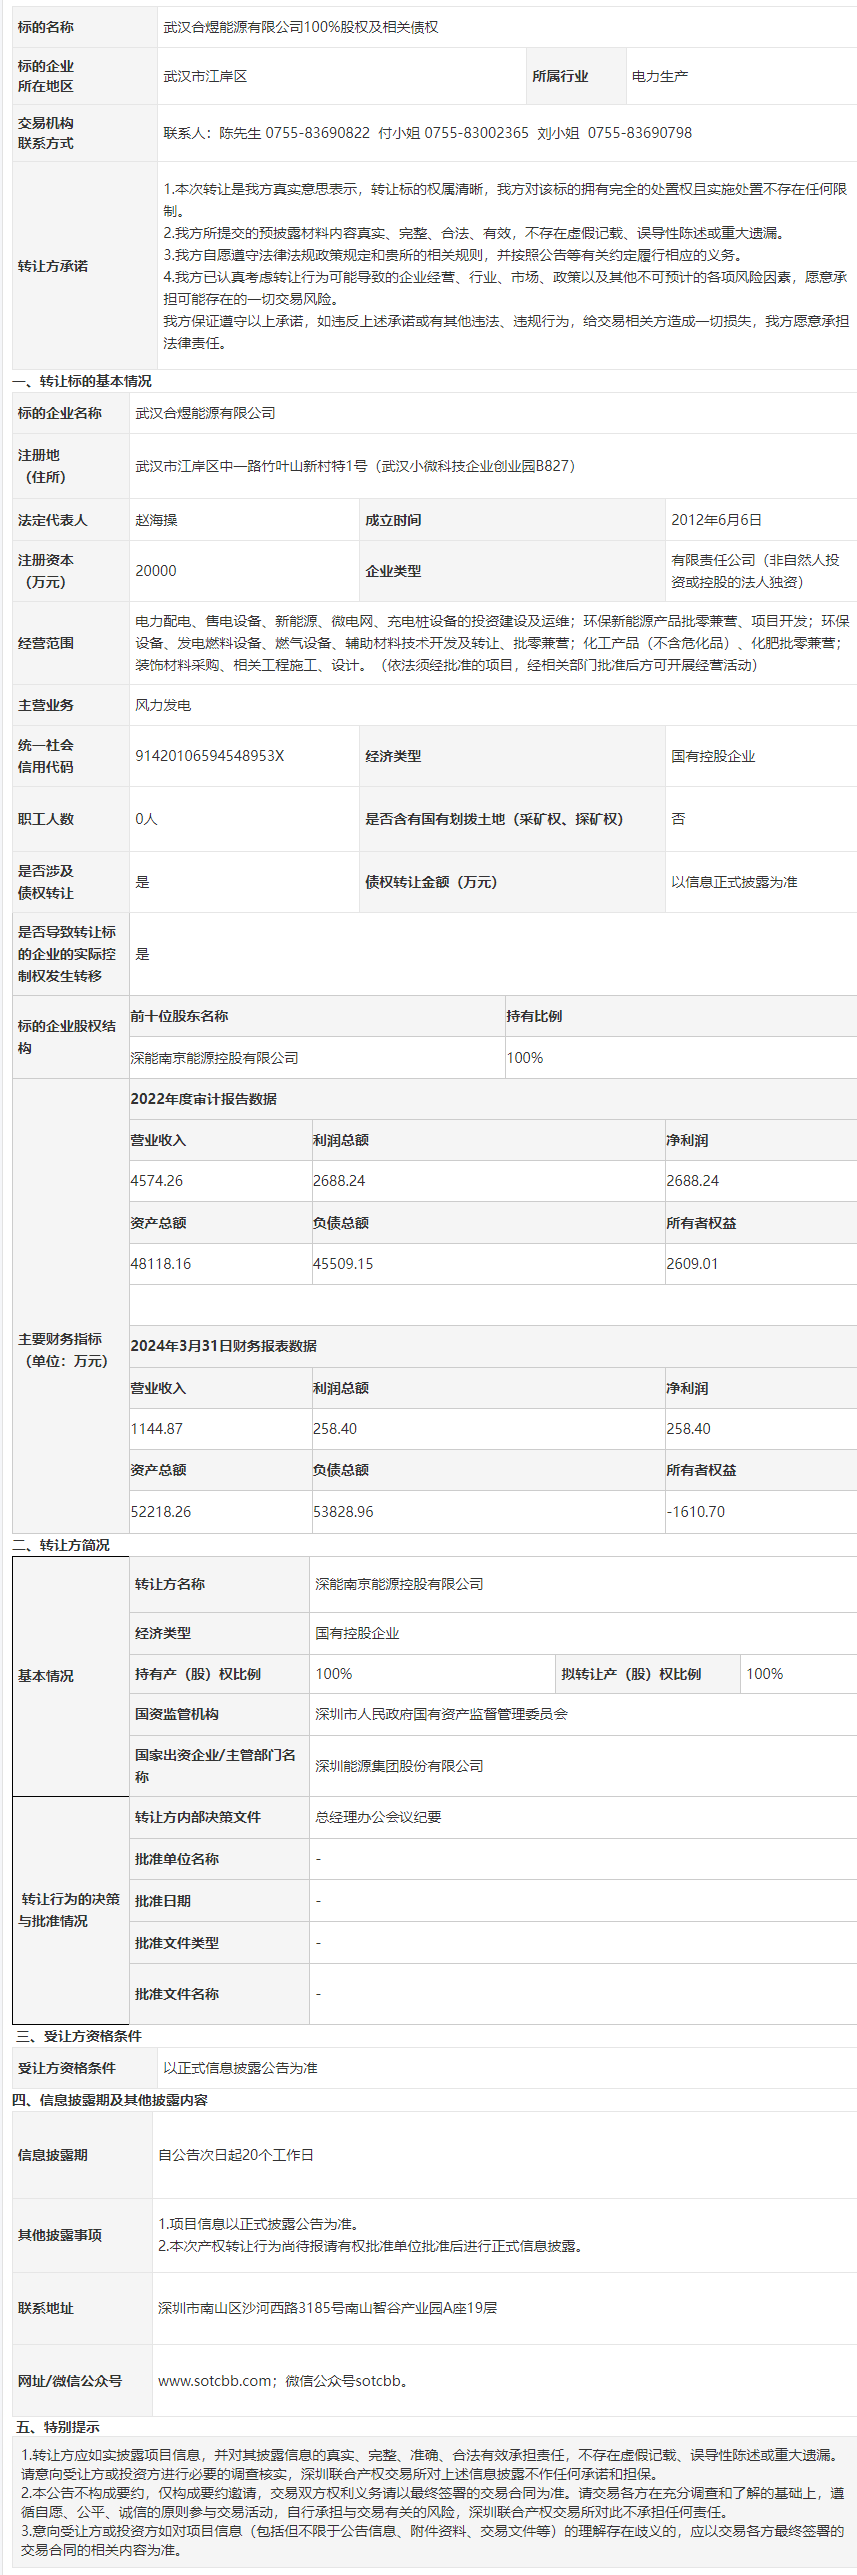Click the employee count 0人

[147, 819]
